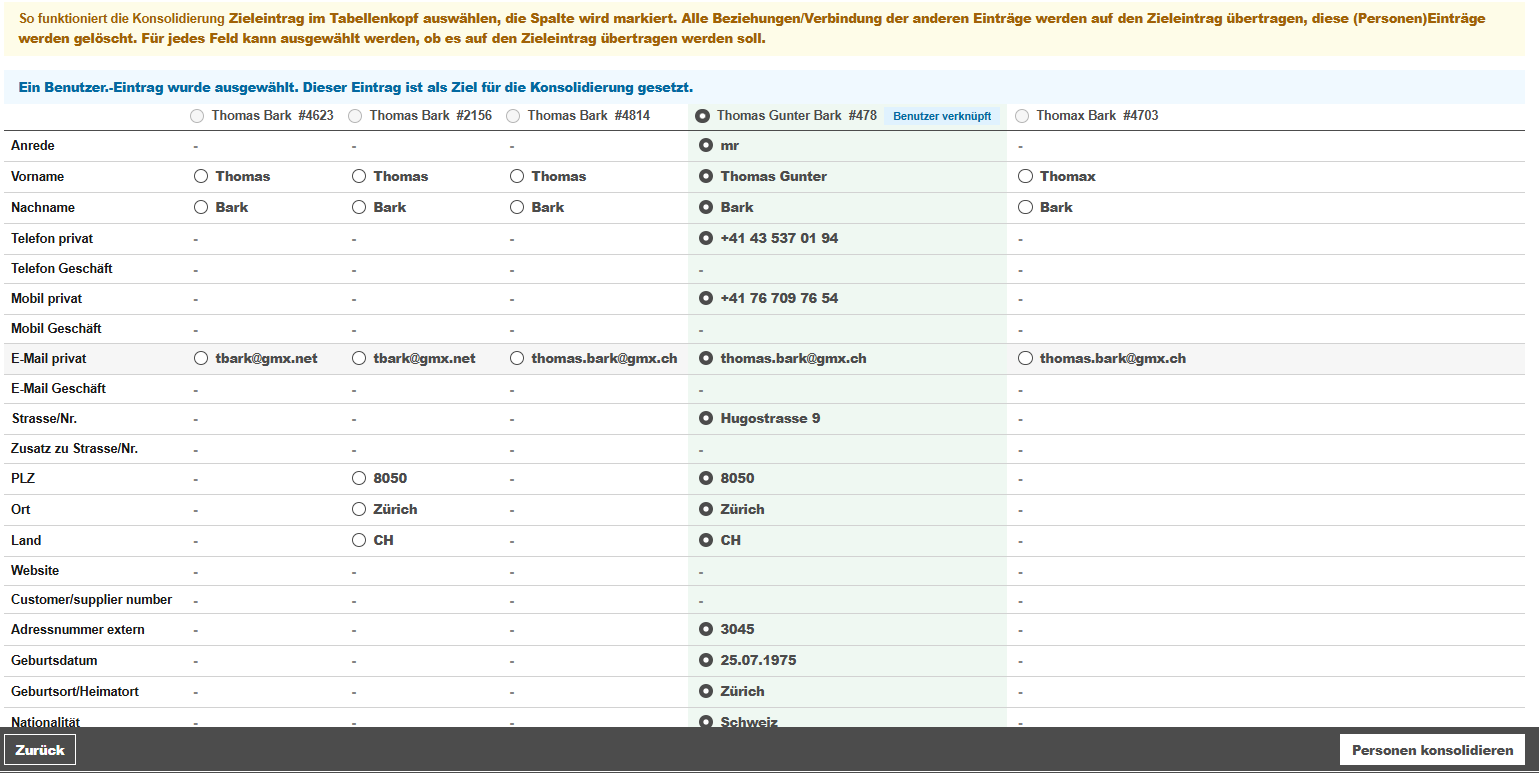Click the Customer/supplier number row label
Screen dimensions: 1539x773
92,600
